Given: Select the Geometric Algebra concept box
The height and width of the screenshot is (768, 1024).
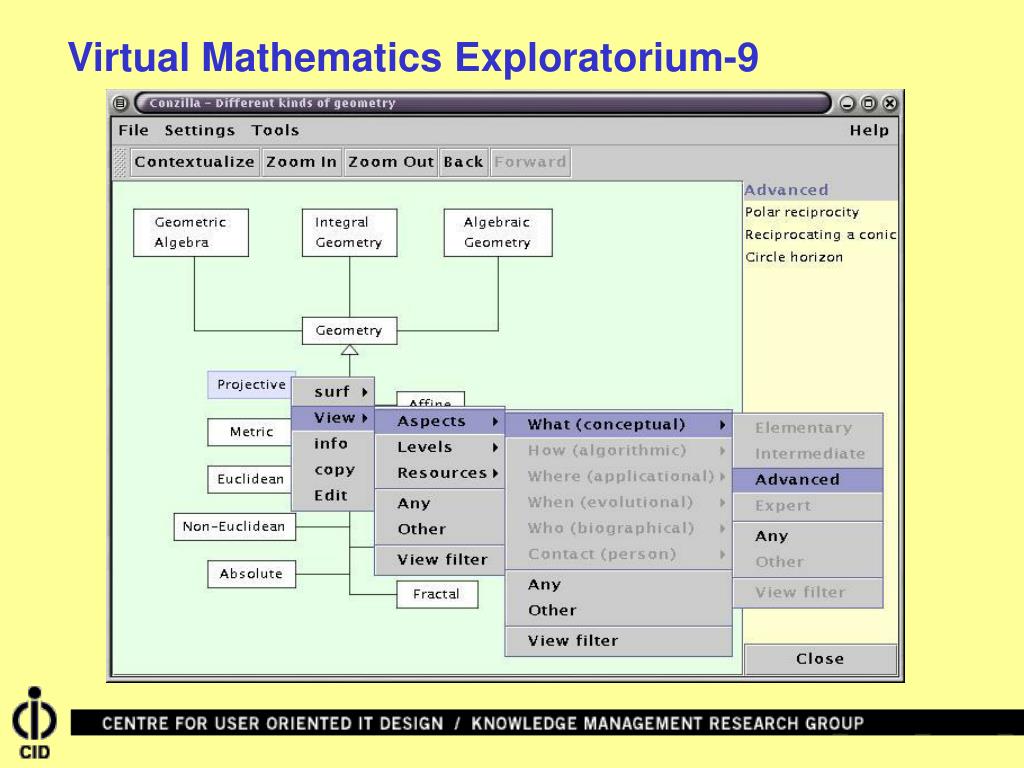Looking at the screenshot, I should pos(191,232).
